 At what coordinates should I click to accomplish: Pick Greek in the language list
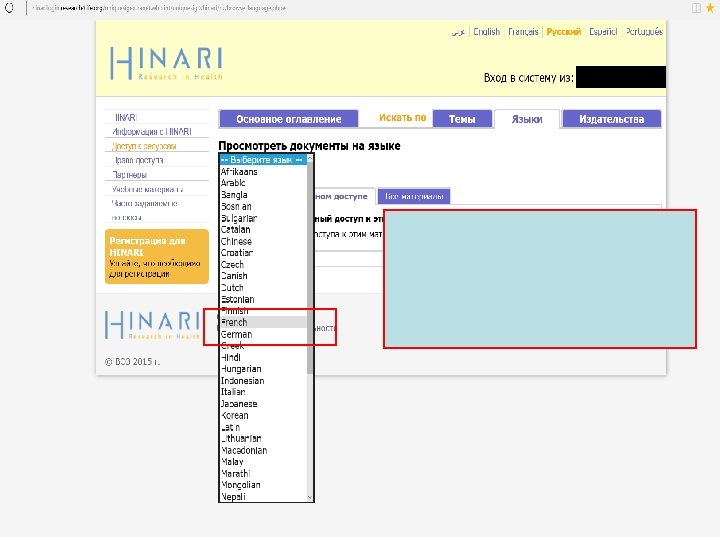point(263,346)
